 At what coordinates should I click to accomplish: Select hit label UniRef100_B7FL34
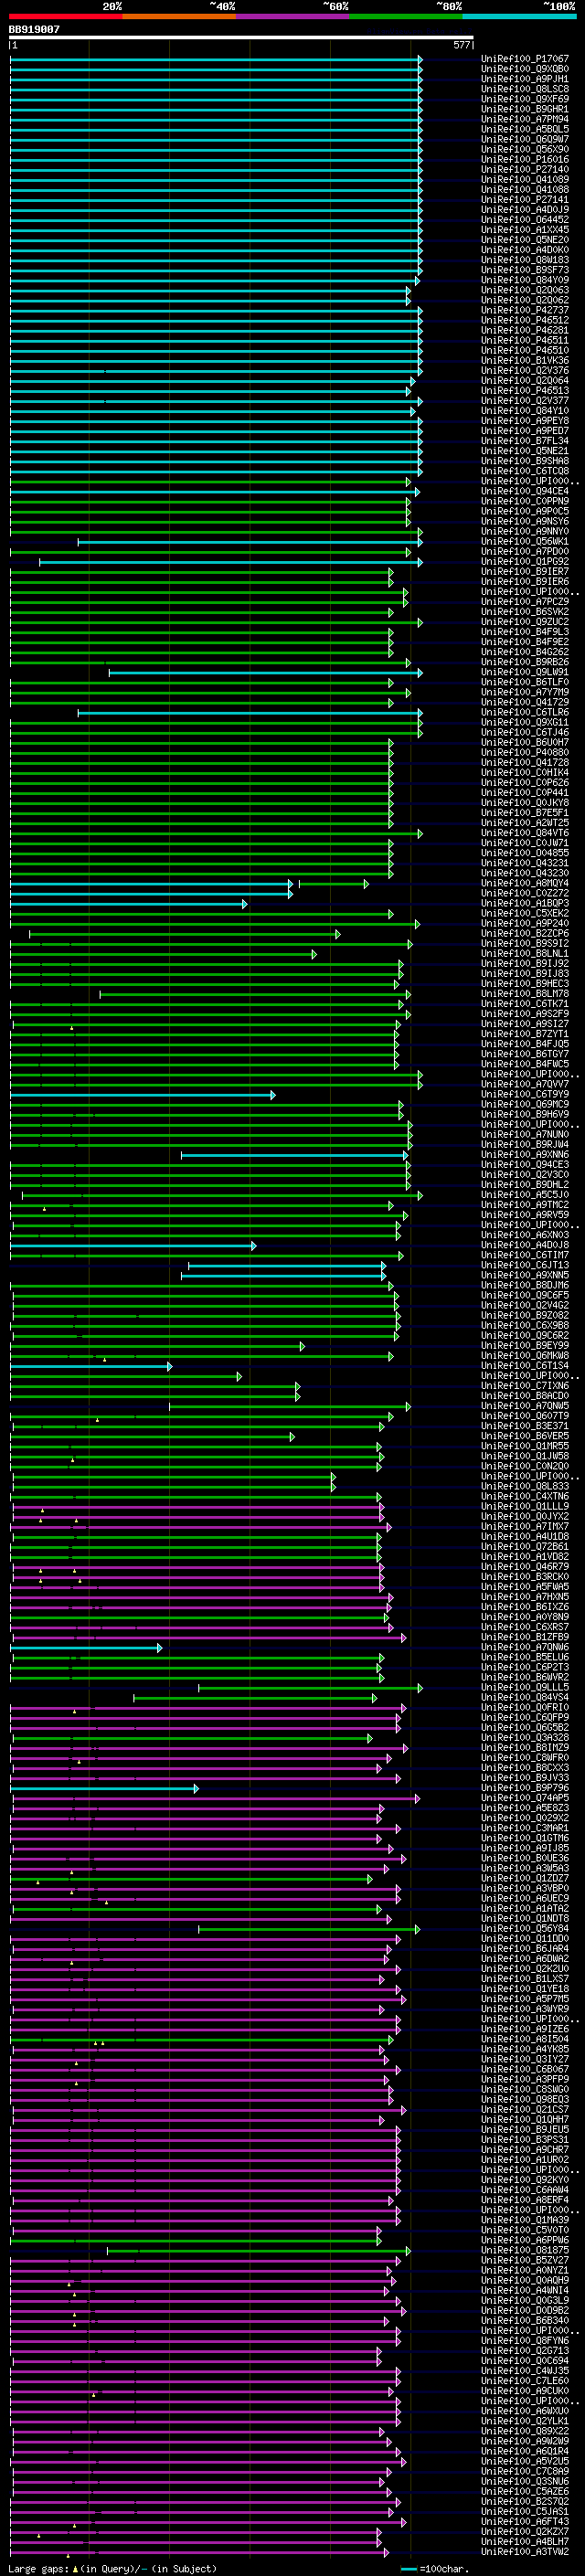525,441
